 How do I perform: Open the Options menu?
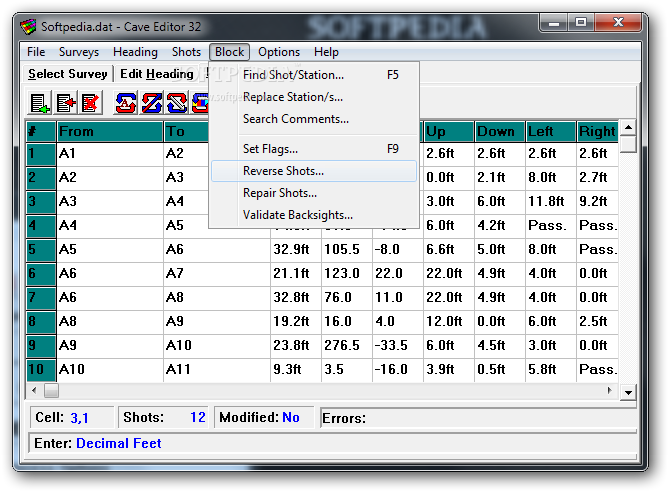(279, 52)
